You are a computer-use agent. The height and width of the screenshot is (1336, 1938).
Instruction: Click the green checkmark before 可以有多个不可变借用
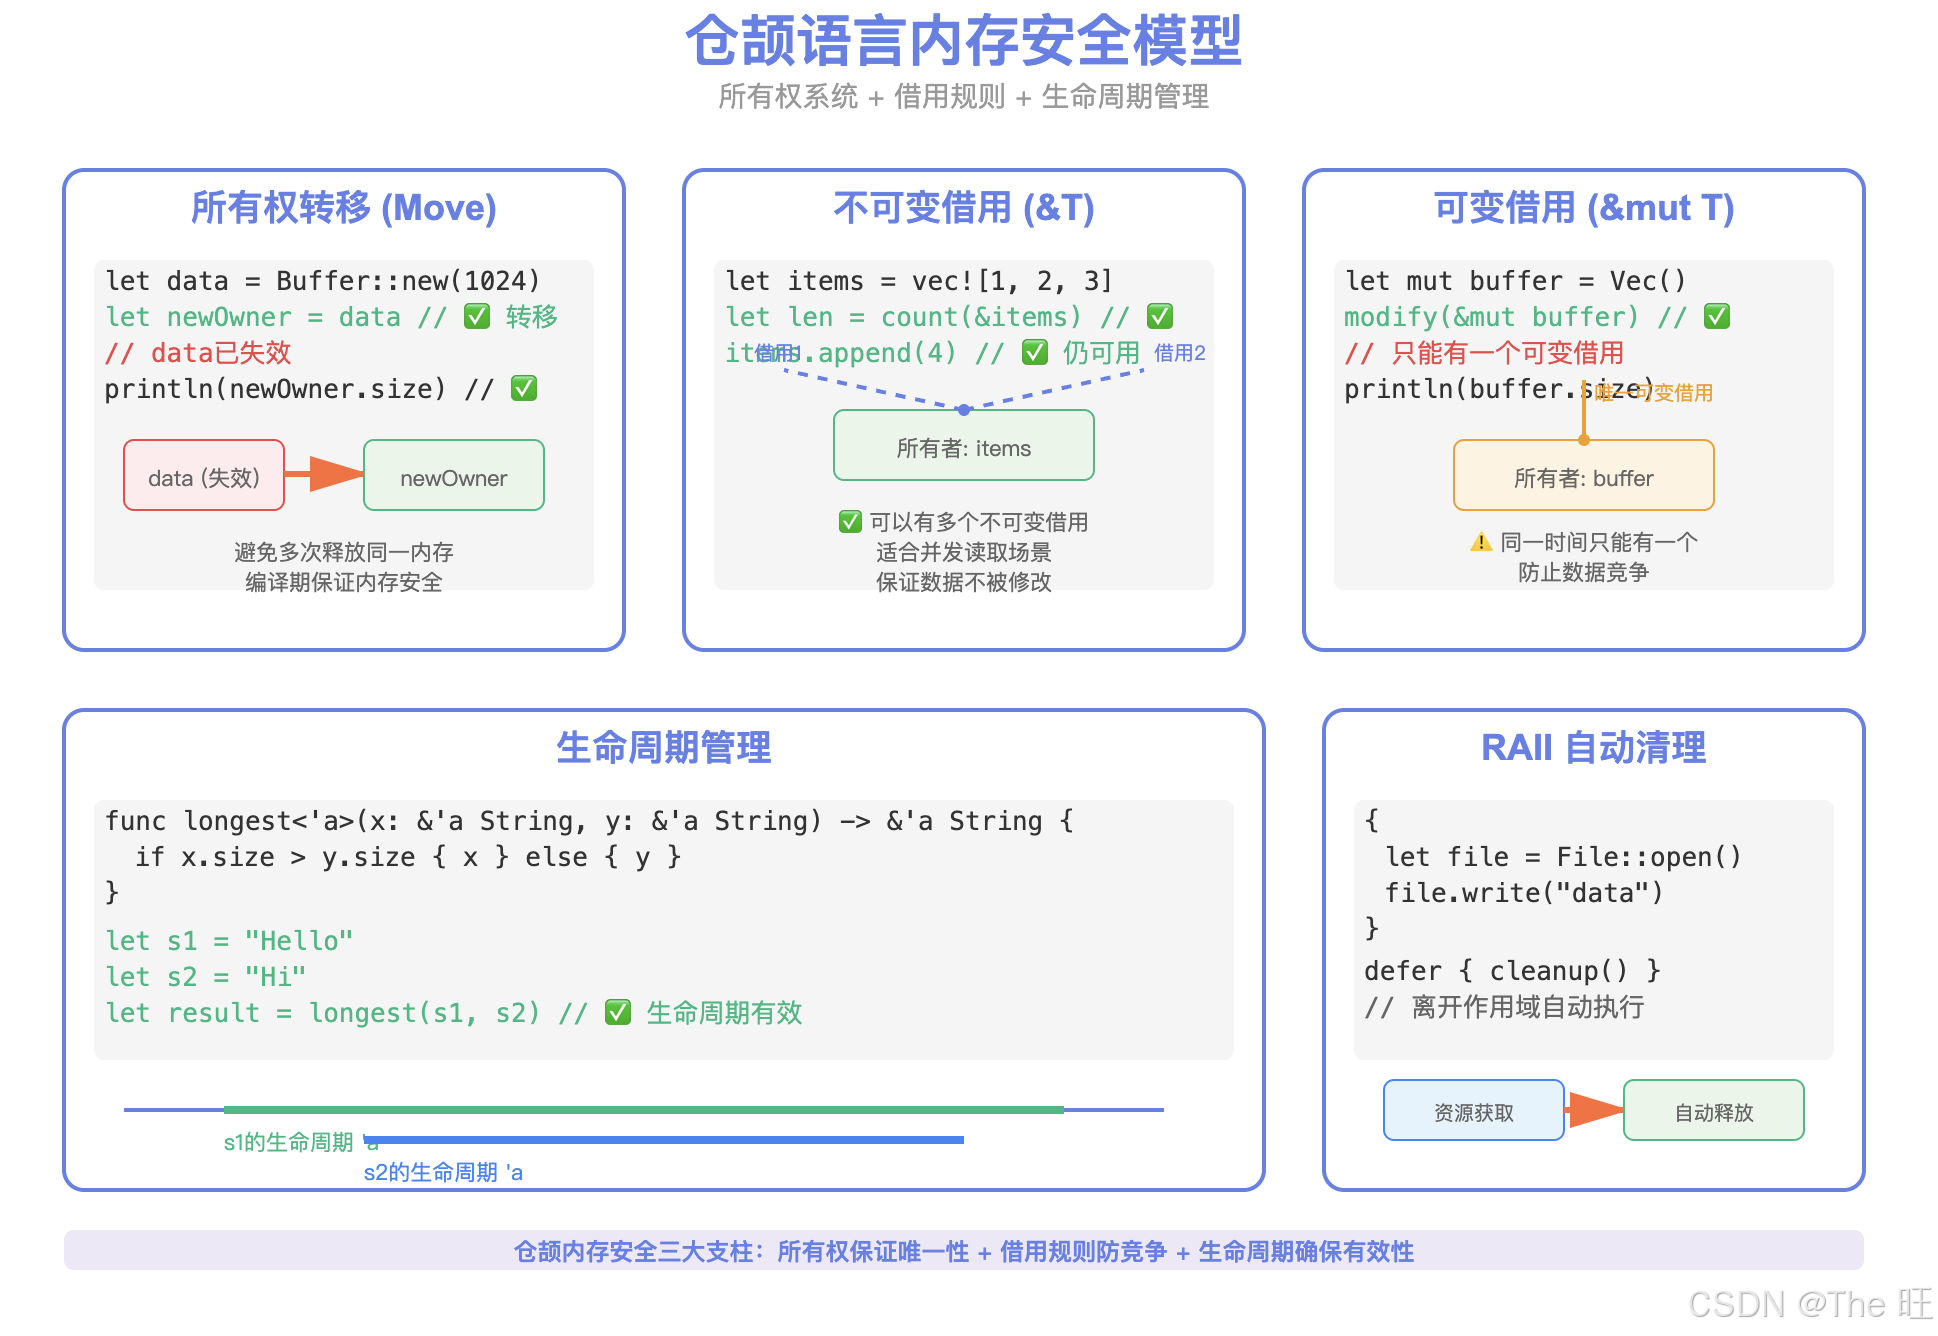[x=850, y=522]
